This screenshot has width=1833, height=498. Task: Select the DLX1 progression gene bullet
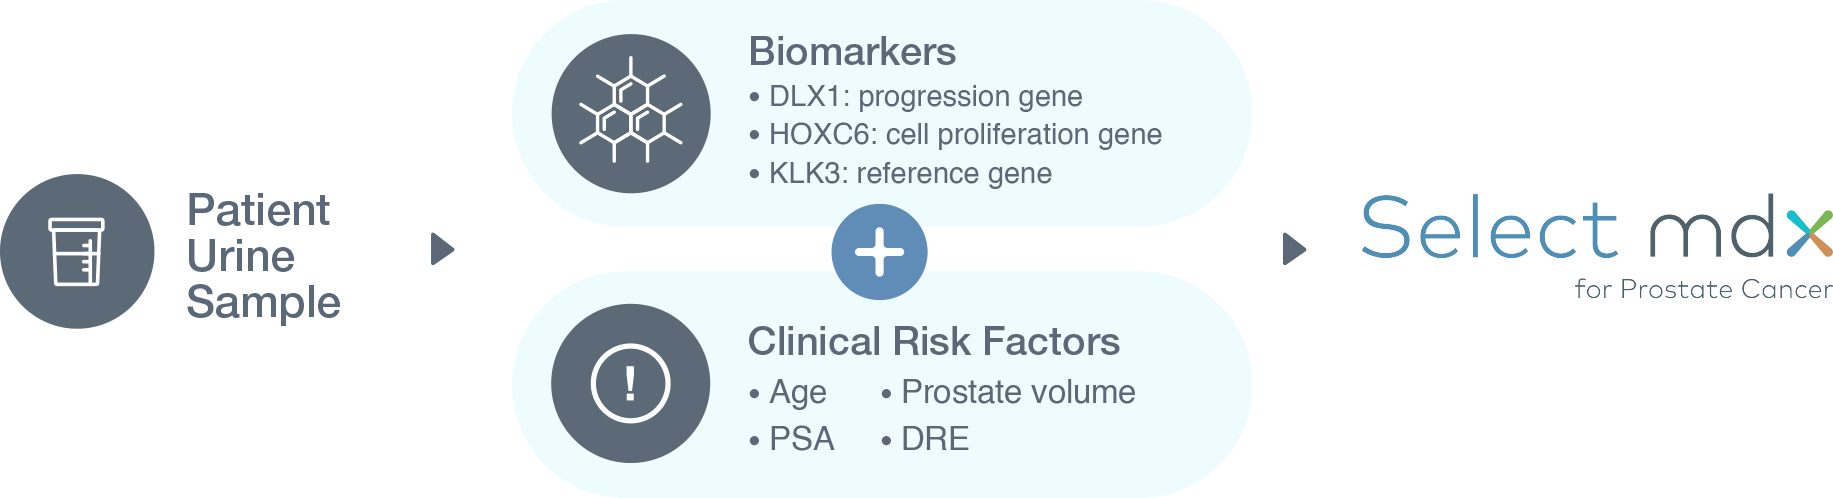916,97
